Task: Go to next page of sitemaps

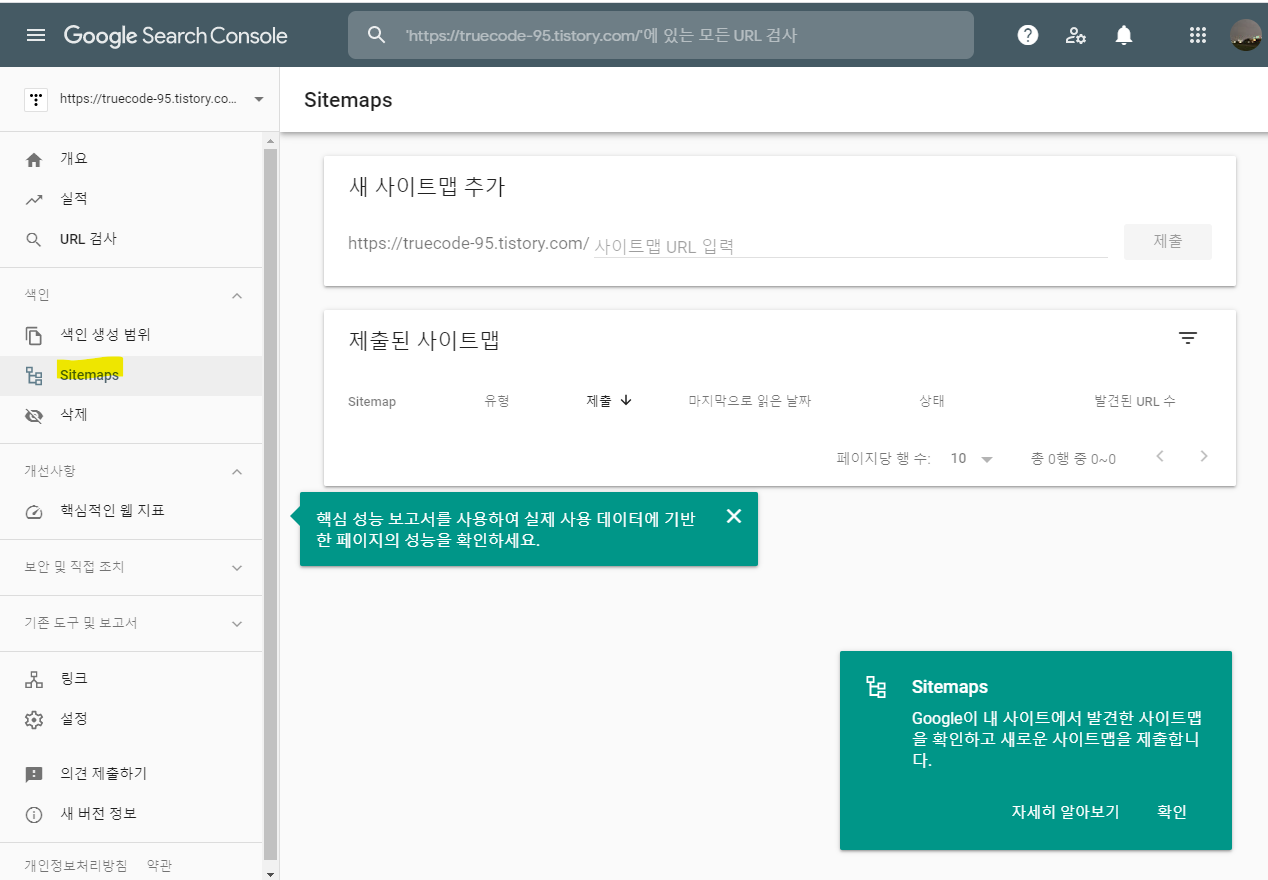Action: (x=1204, y=456)
